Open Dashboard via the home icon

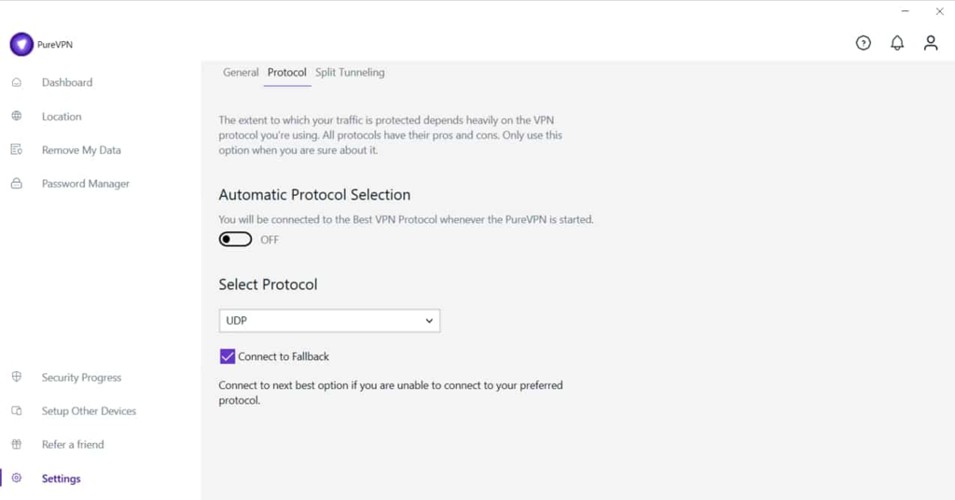[17, 83]
